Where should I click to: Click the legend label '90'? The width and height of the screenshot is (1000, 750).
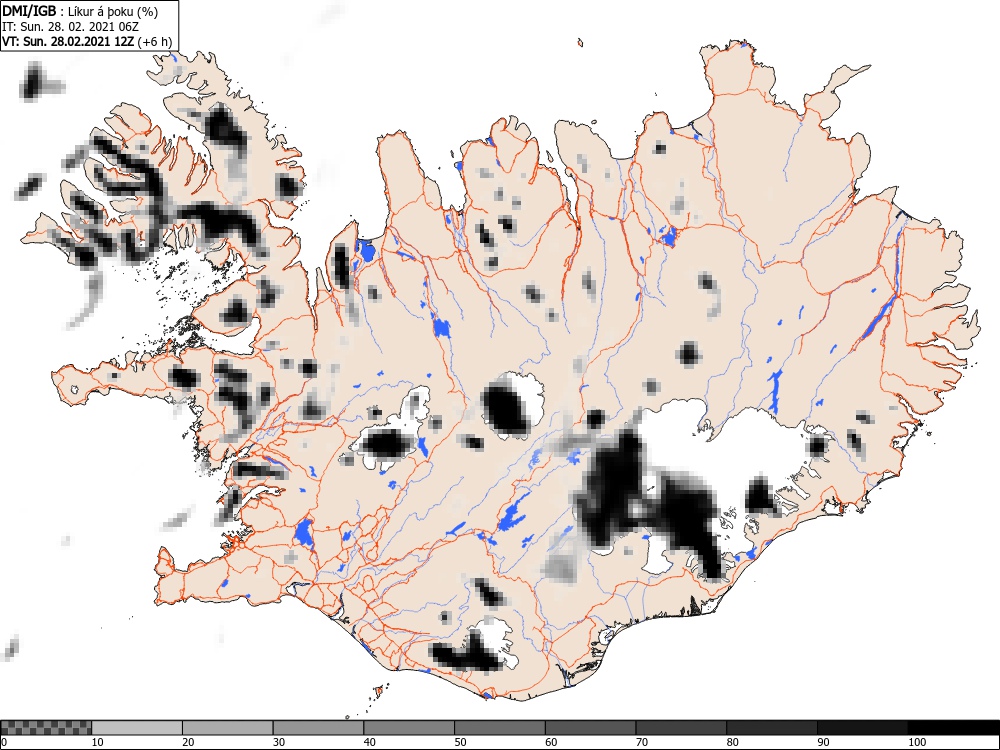823,742
